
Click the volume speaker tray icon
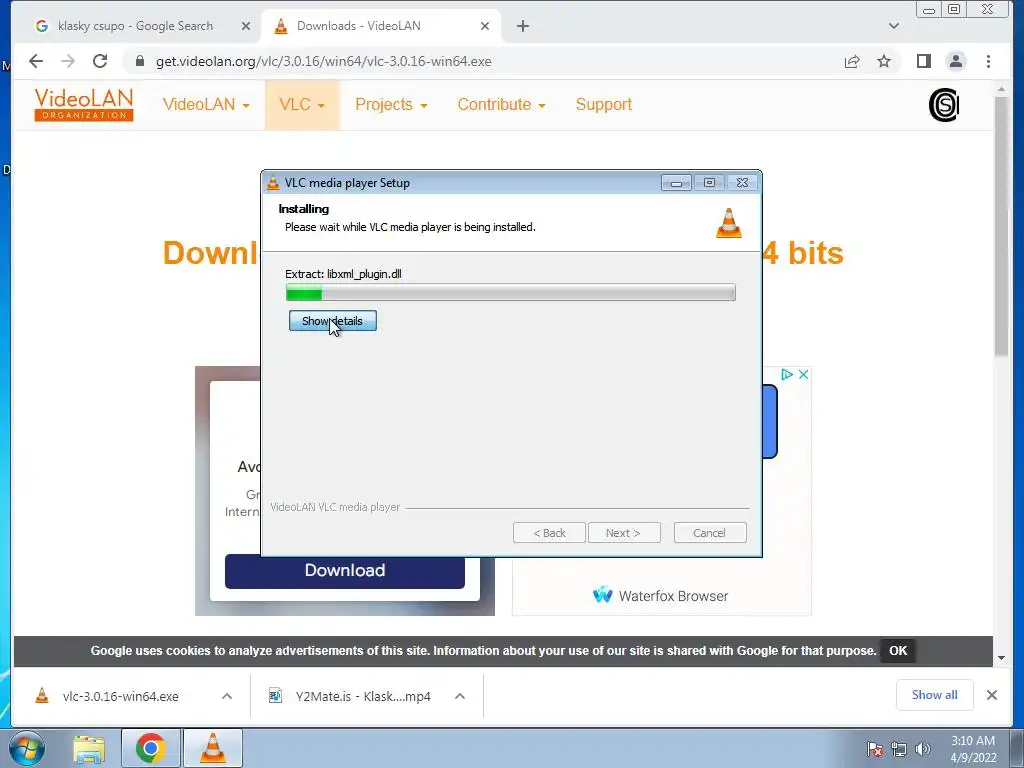pyautogui.click(x=923, y=749)
